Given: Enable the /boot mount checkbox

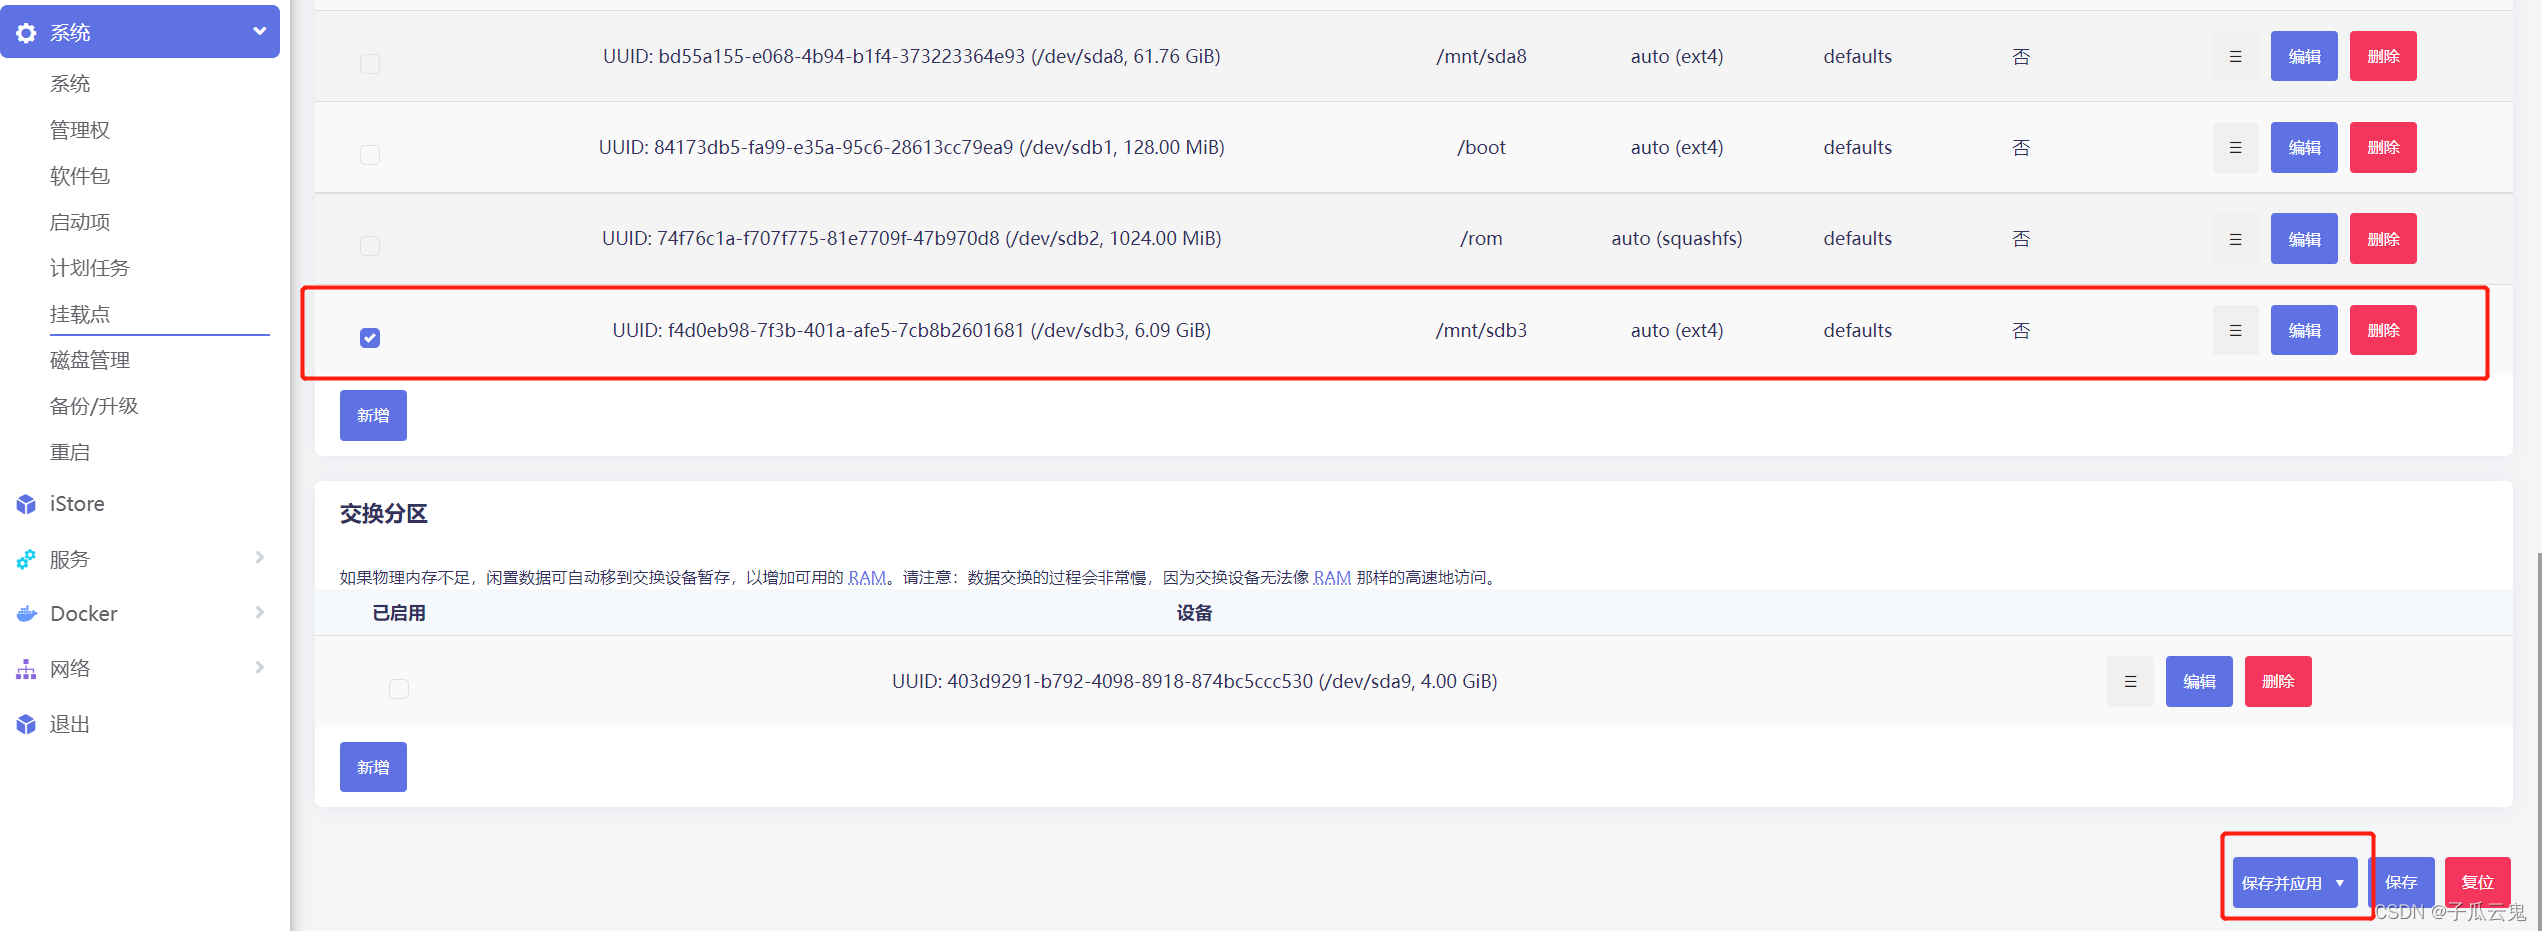Looking at the screenshot, I should 370,155.
